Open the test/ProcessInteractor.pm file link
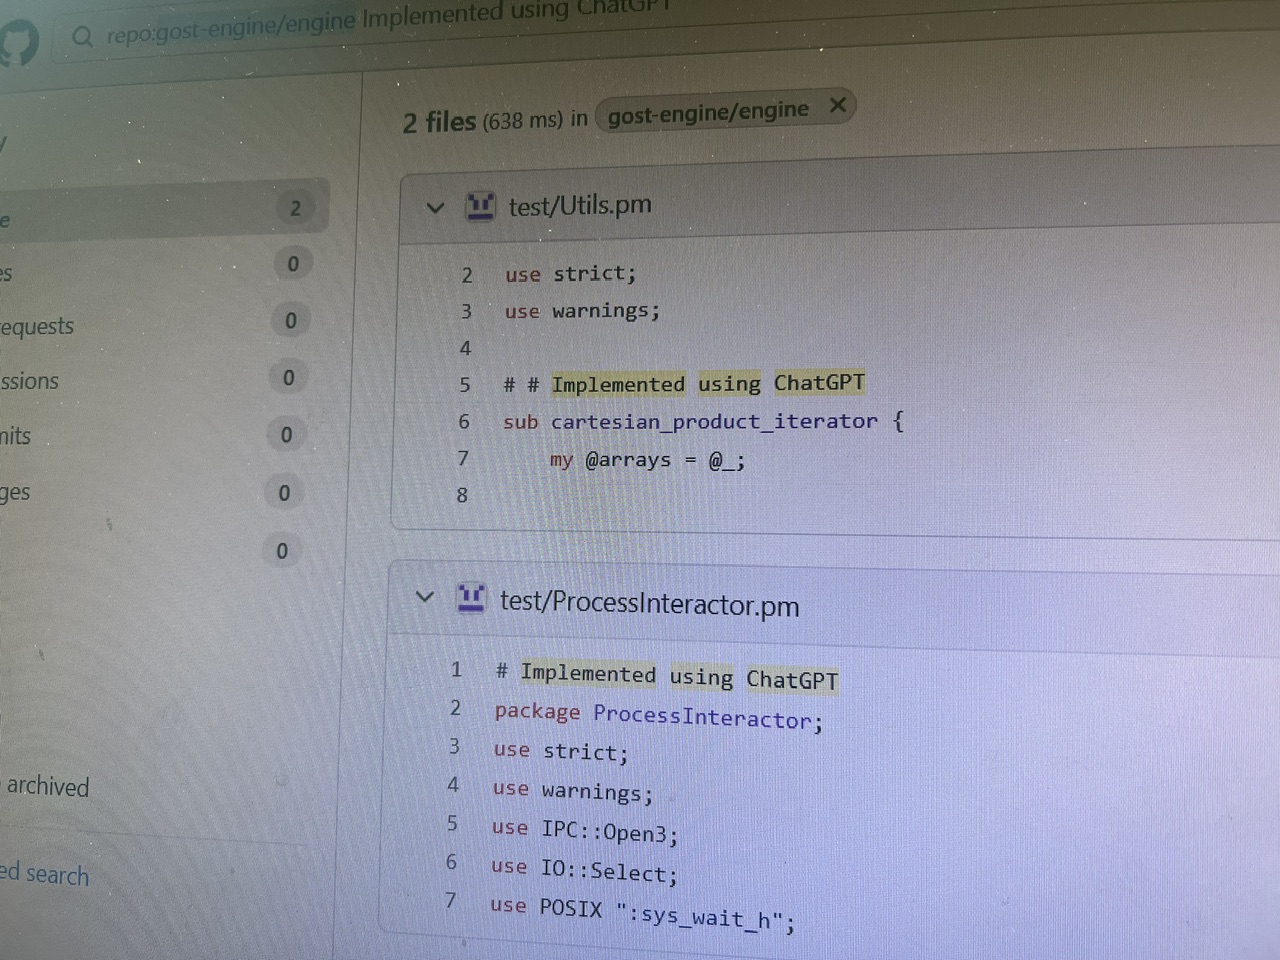Image resolution: width=1280 pixels, height=960 pixels. click(x=649, y=603)
